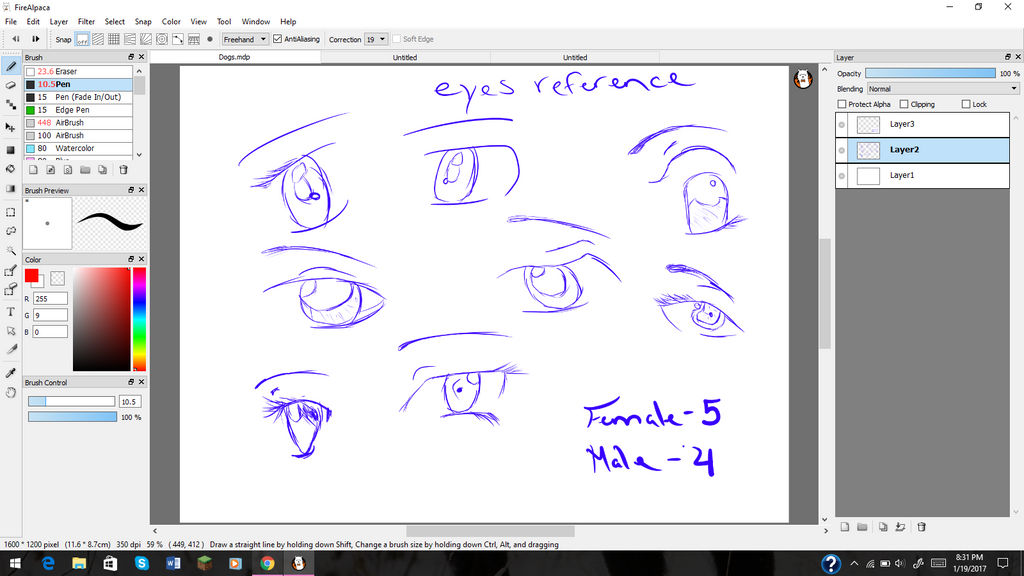This screenshot has width=1024, height=576.
Task: Enable the parallel lines snap
Action: pyautogui.click(x=98, y=39)
